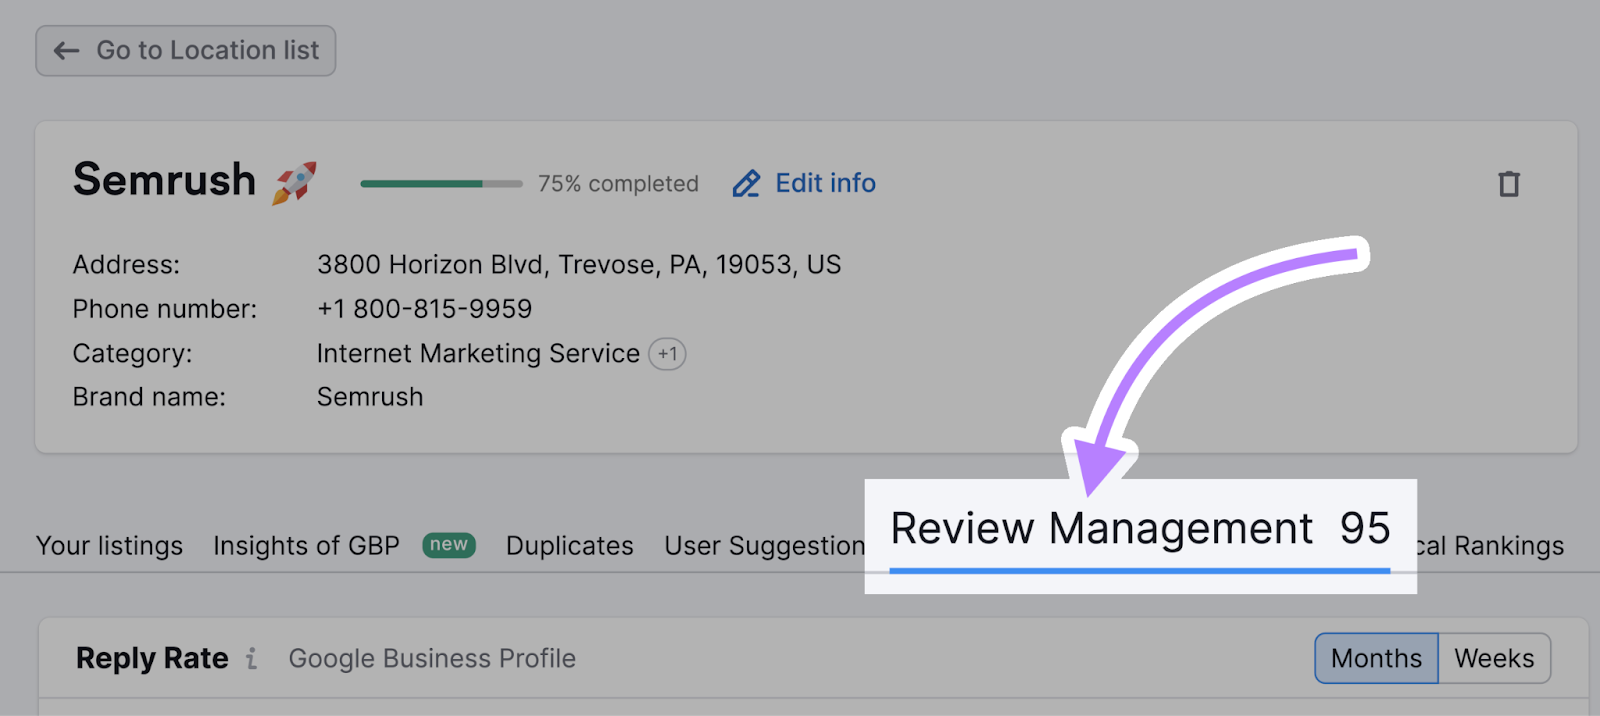Go to Location list

click(x=186, y=51)
